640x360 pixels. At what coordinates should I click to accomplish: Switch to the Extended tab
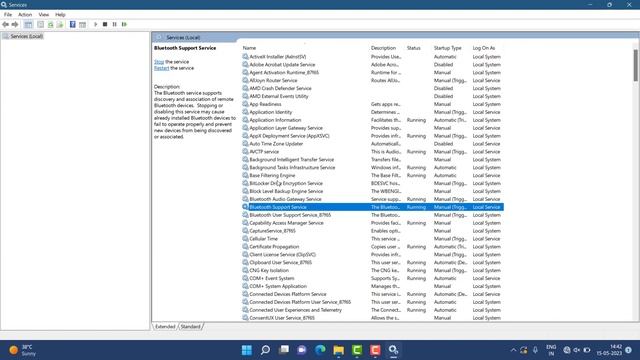click(165, 327)
